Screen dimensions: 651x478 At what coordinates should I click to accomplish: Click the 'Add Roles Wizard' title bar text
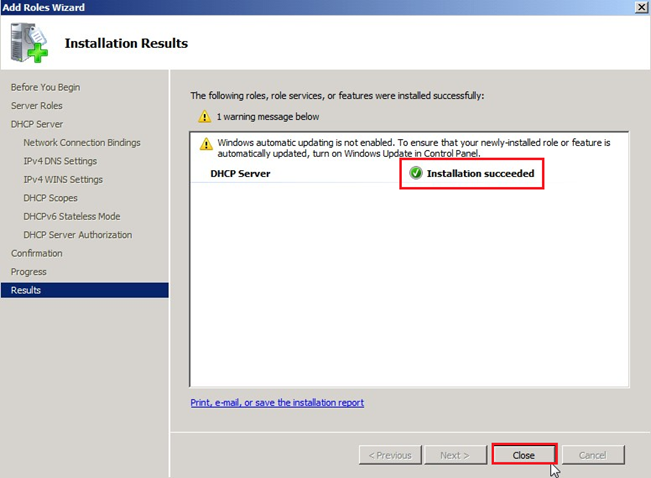tap(44, 7)
